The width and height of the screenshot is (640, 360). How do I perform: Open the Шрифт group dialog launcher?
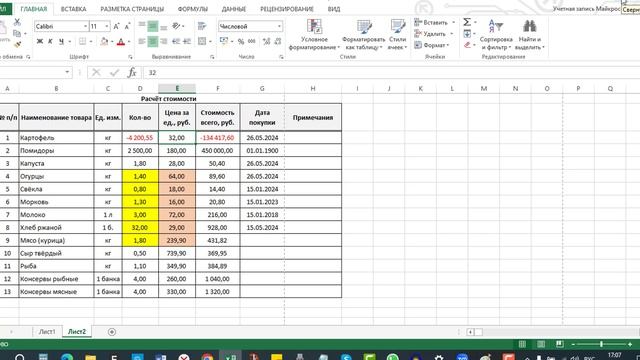[x=130, y=57]
